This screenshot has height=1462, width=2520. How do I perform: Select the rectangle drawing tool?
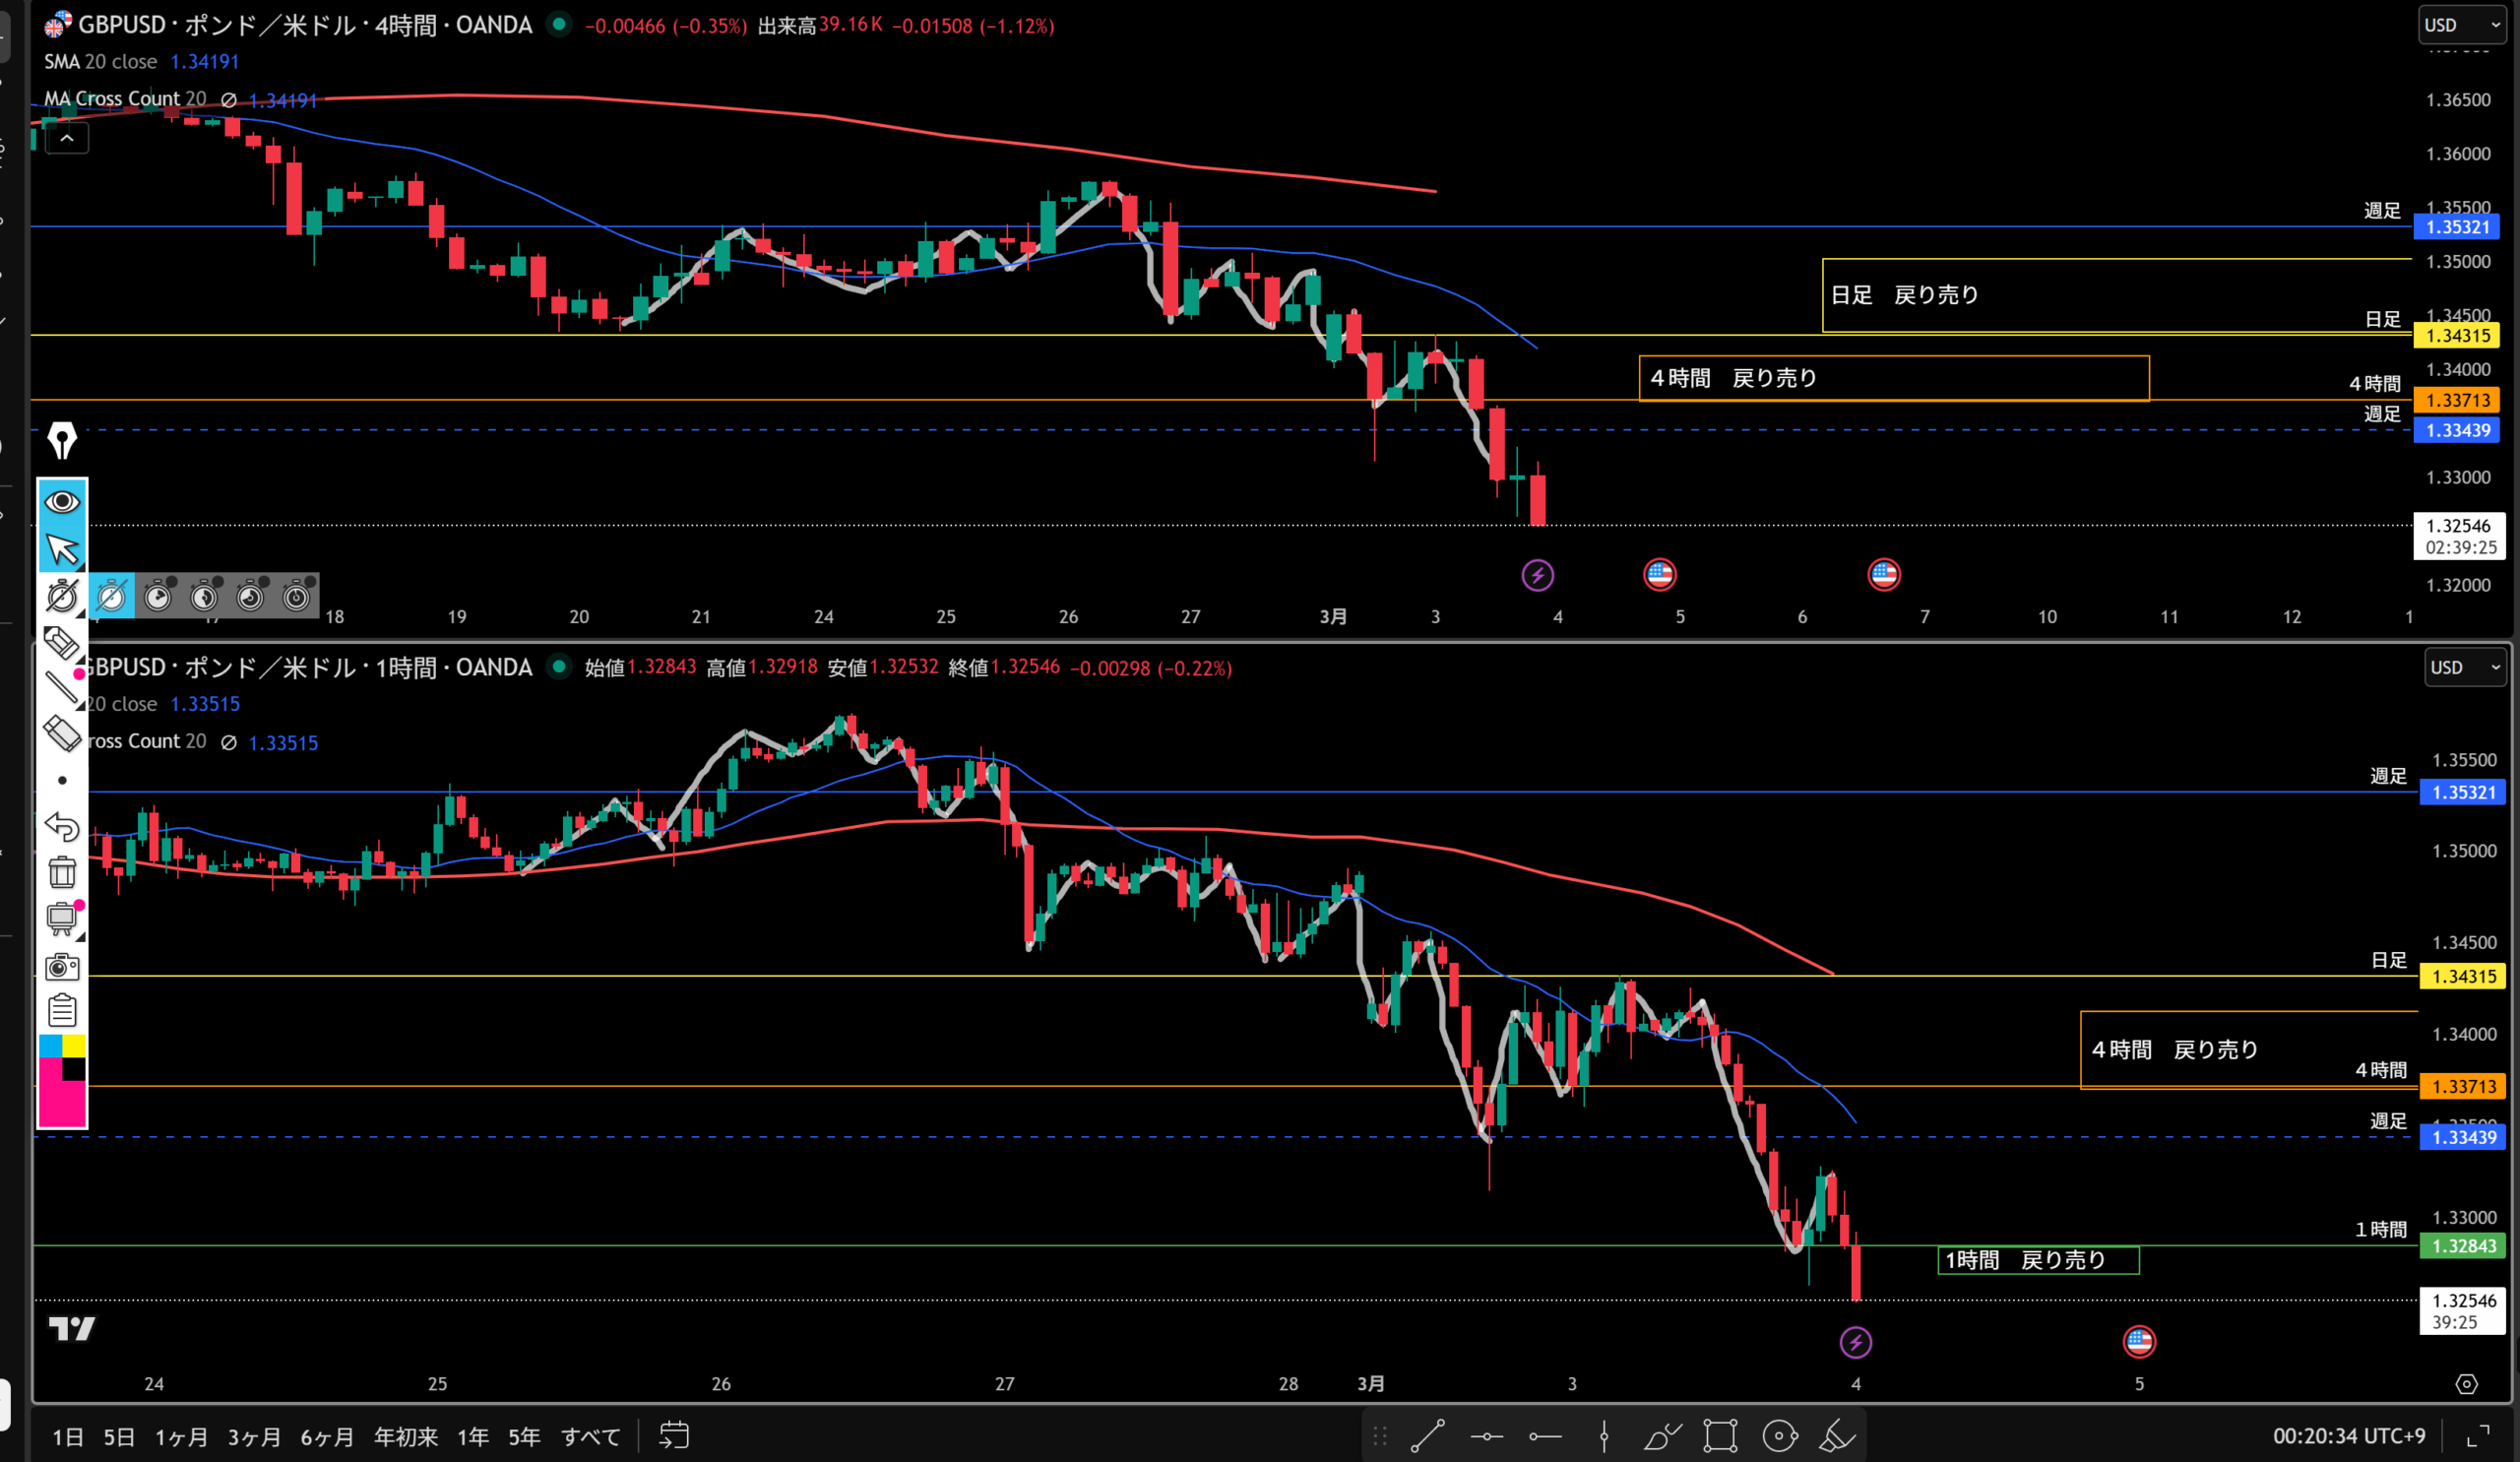click(1720, 1436)
